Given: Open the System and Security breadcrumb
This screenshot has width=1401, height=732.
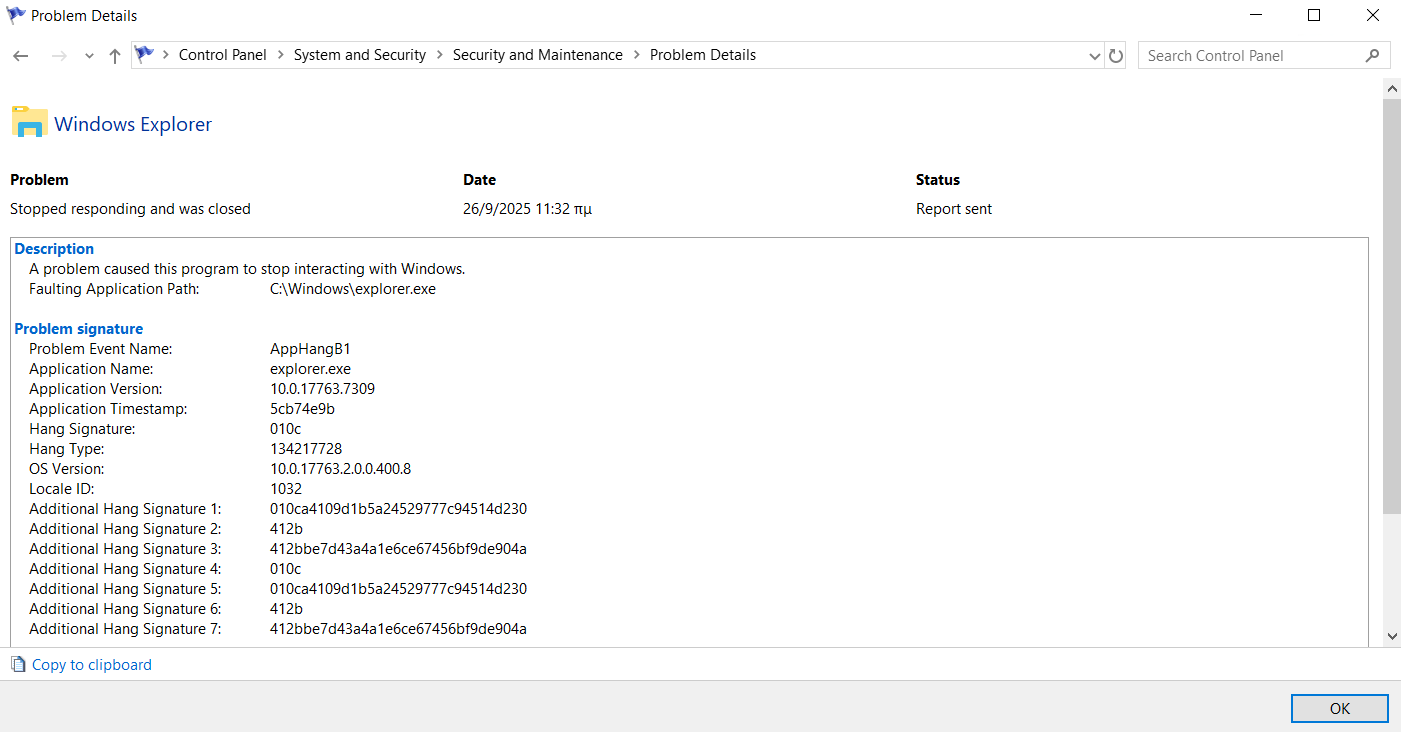Looking at the screenshot, I should pos(360,55).
